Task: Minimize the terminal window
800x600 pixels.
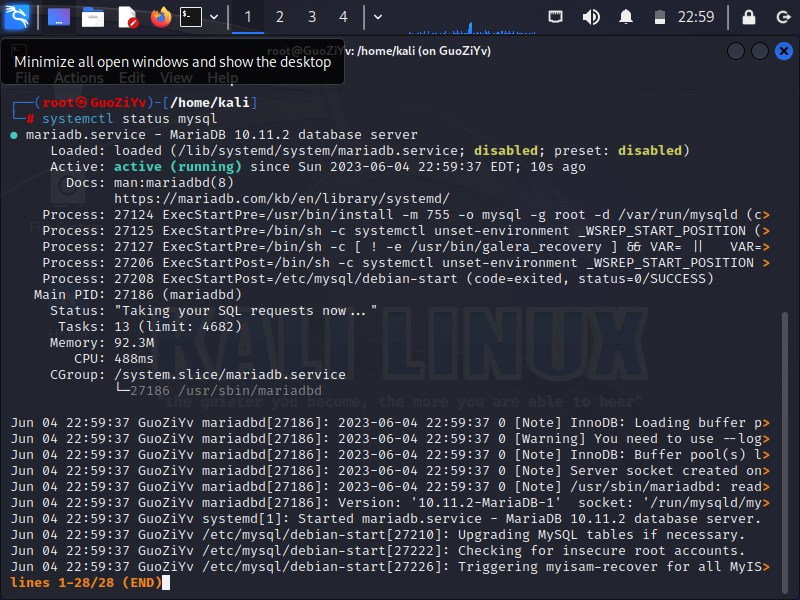Action: pos(736,51)
